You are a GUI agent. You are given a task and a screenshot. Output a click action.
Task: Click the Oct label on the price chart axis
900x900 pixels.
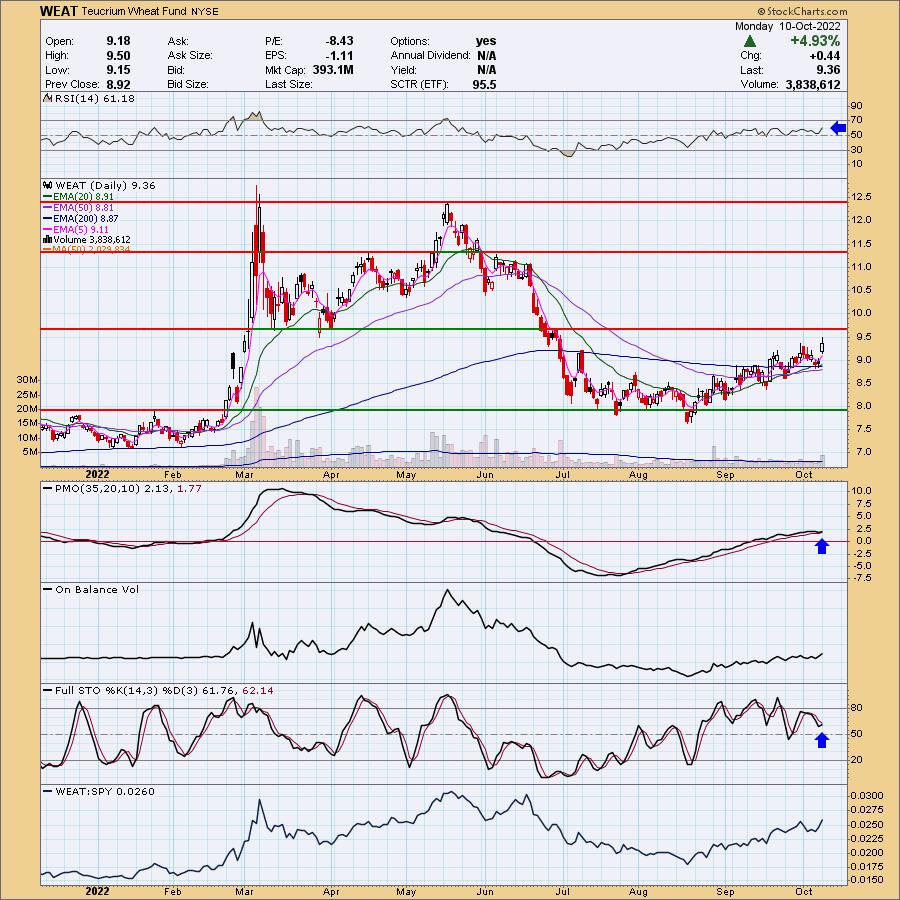[804, 475]
